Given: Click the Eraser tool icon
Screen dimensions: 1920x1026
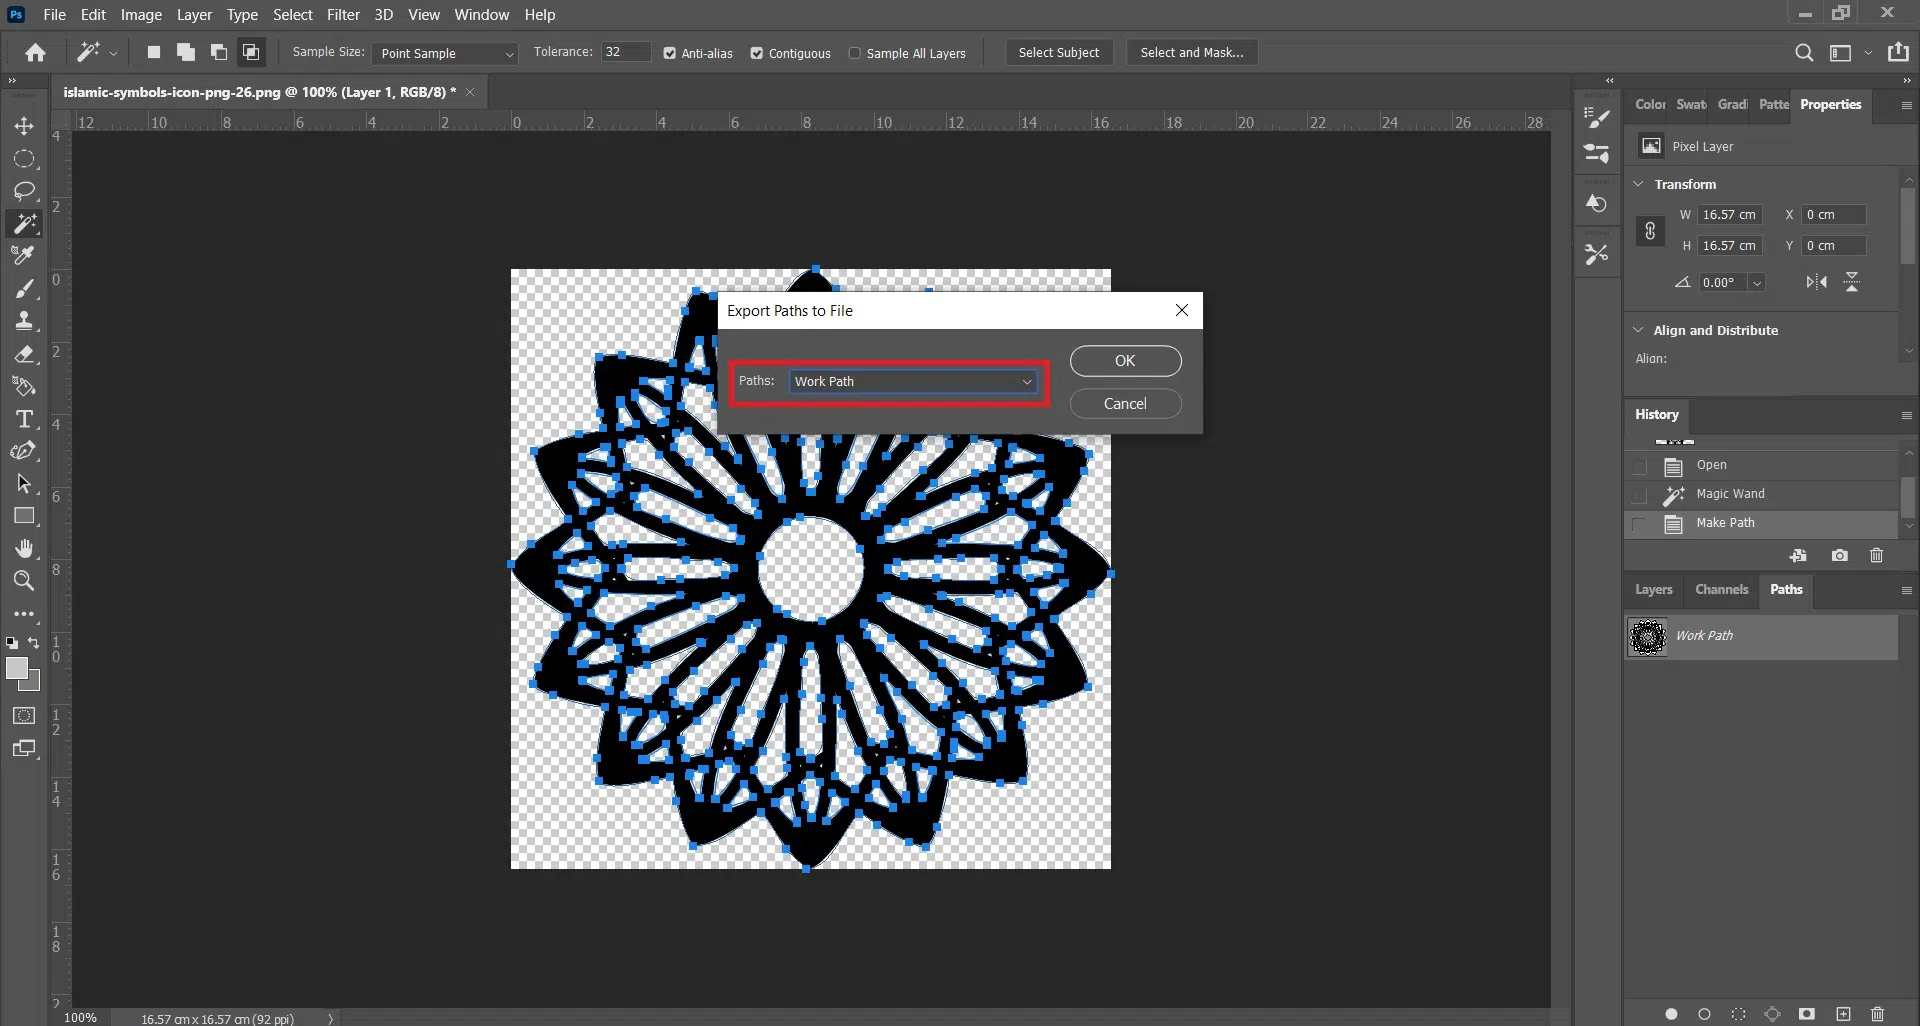Looking at the screenshot, I should click(x=24, y=354).
